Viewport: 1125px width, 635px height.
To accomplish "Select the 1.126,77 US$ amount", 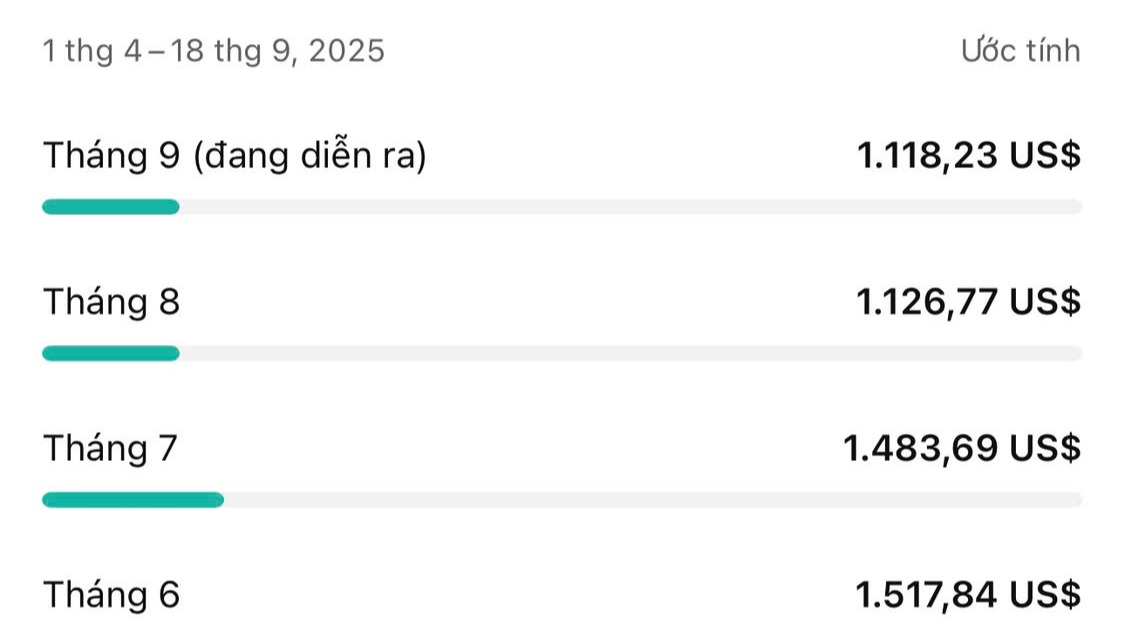I will pyautogui.click(x=967, y=301).
